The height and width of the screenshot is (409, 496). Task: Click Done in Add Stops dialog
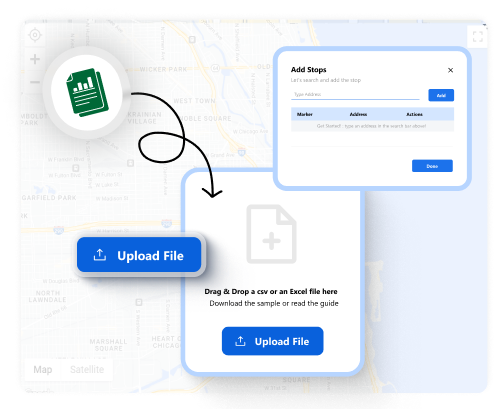(432, 166)
